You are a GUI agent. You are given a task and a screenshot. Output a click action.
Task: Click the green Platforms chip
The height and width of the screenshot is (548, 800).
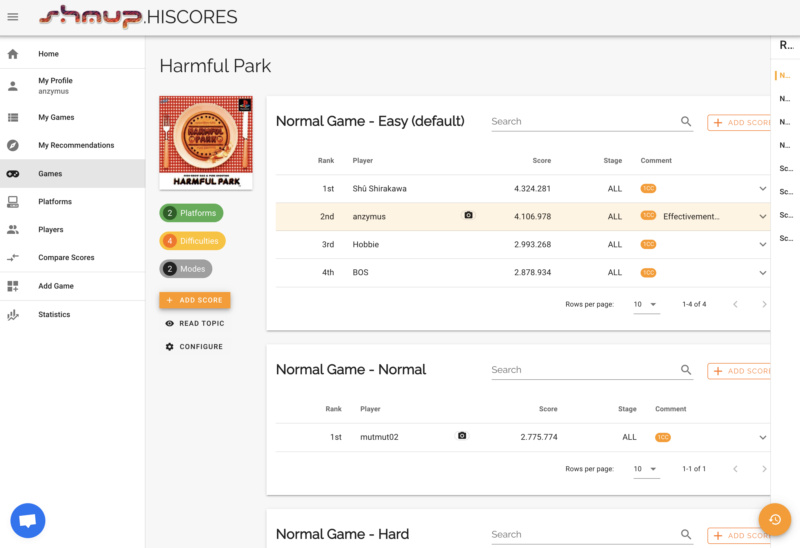point(191,213)
